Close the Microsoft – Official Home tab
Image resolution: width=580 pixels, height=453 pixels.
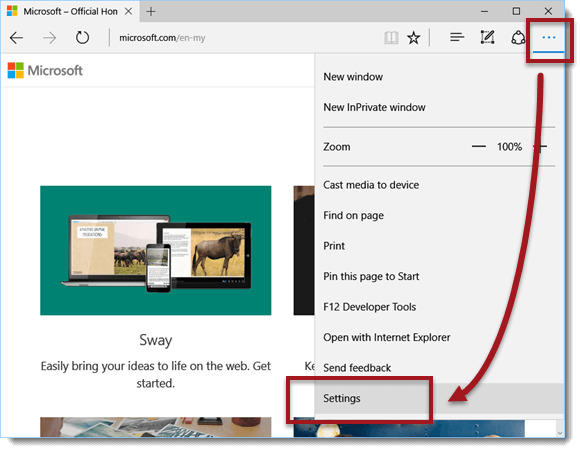click(x=128, y=12)
